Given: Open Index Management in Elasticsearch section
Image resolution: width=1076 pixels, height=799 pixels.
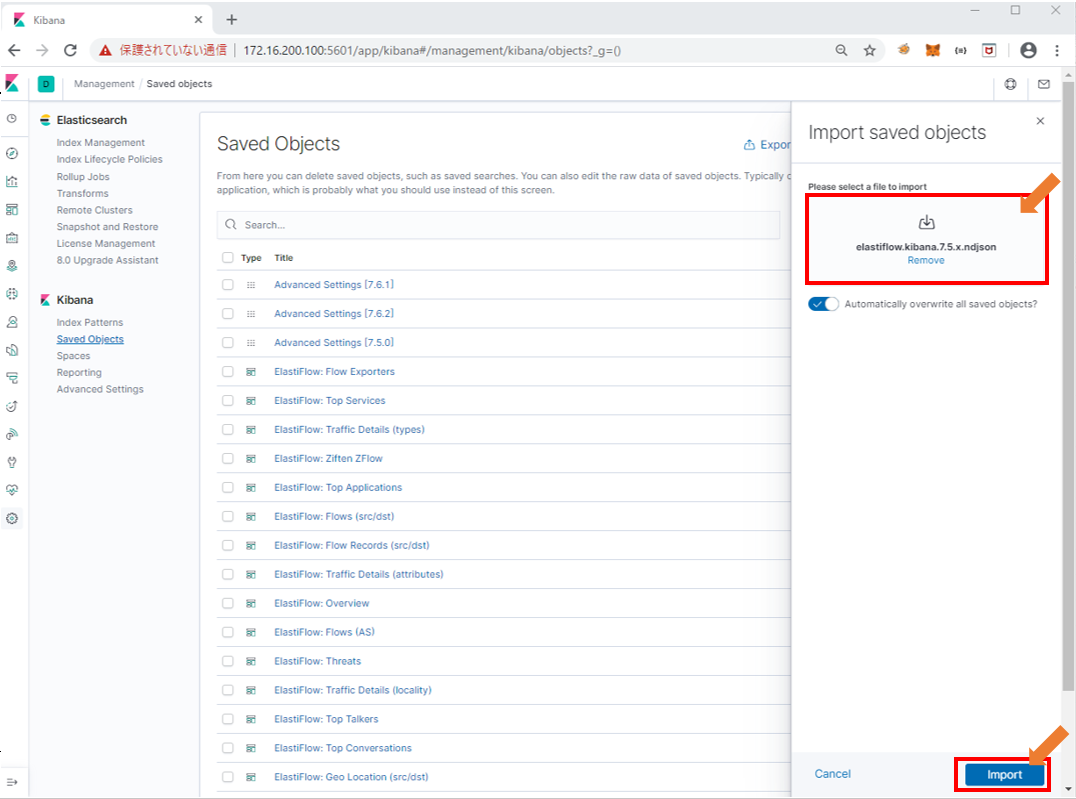Looking at the screenshot, I should [x=101, y=143].
